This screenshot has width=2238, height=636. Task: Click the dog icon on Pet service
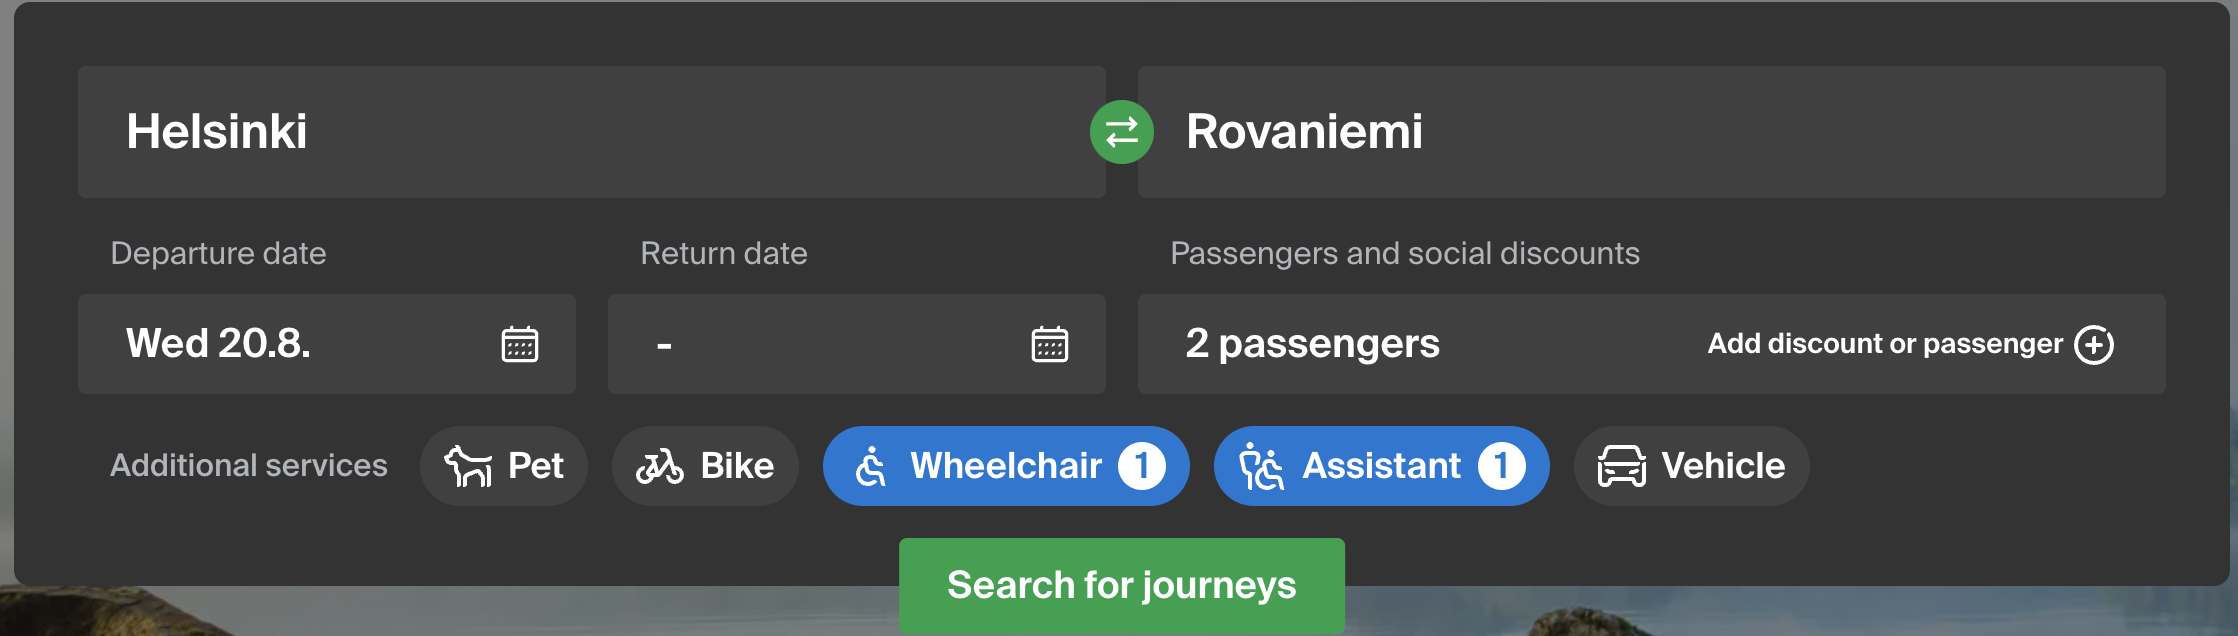(x=468, y=466)
